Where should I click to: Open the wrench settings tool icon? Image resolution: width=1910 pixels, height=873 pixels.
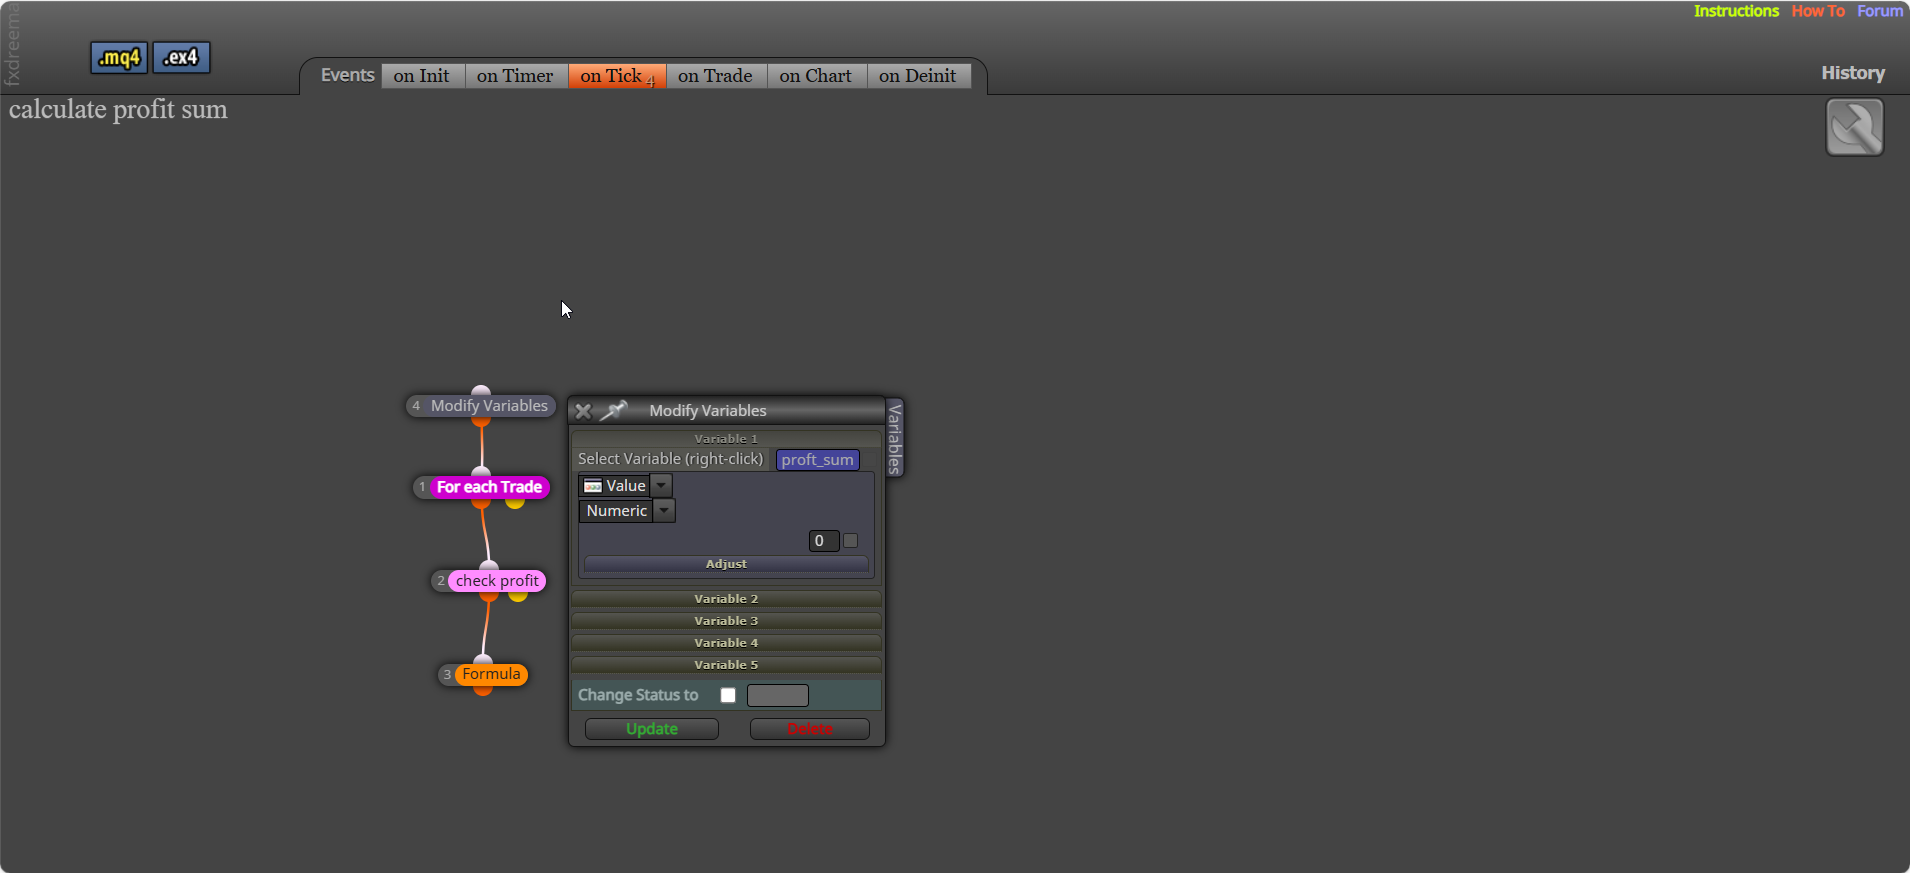[x=1854, y=127]
